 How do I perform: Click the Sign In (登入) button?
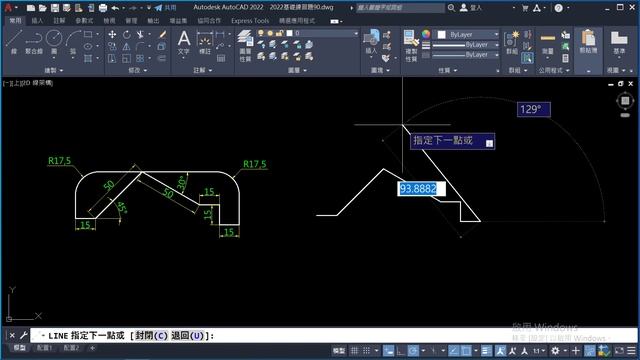(471, 8)
